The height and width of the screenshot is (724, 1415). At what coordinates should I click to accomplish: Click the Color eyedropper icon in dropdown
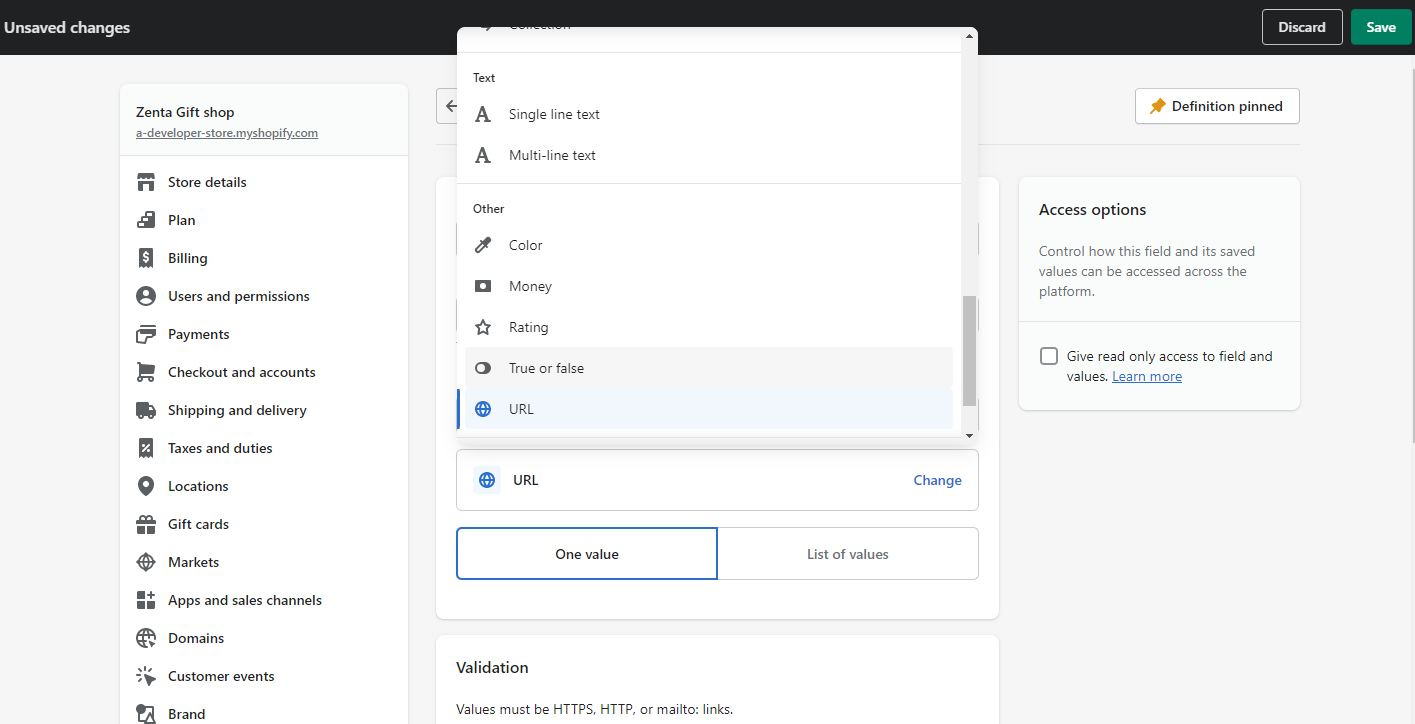click(x=483, y=245)
